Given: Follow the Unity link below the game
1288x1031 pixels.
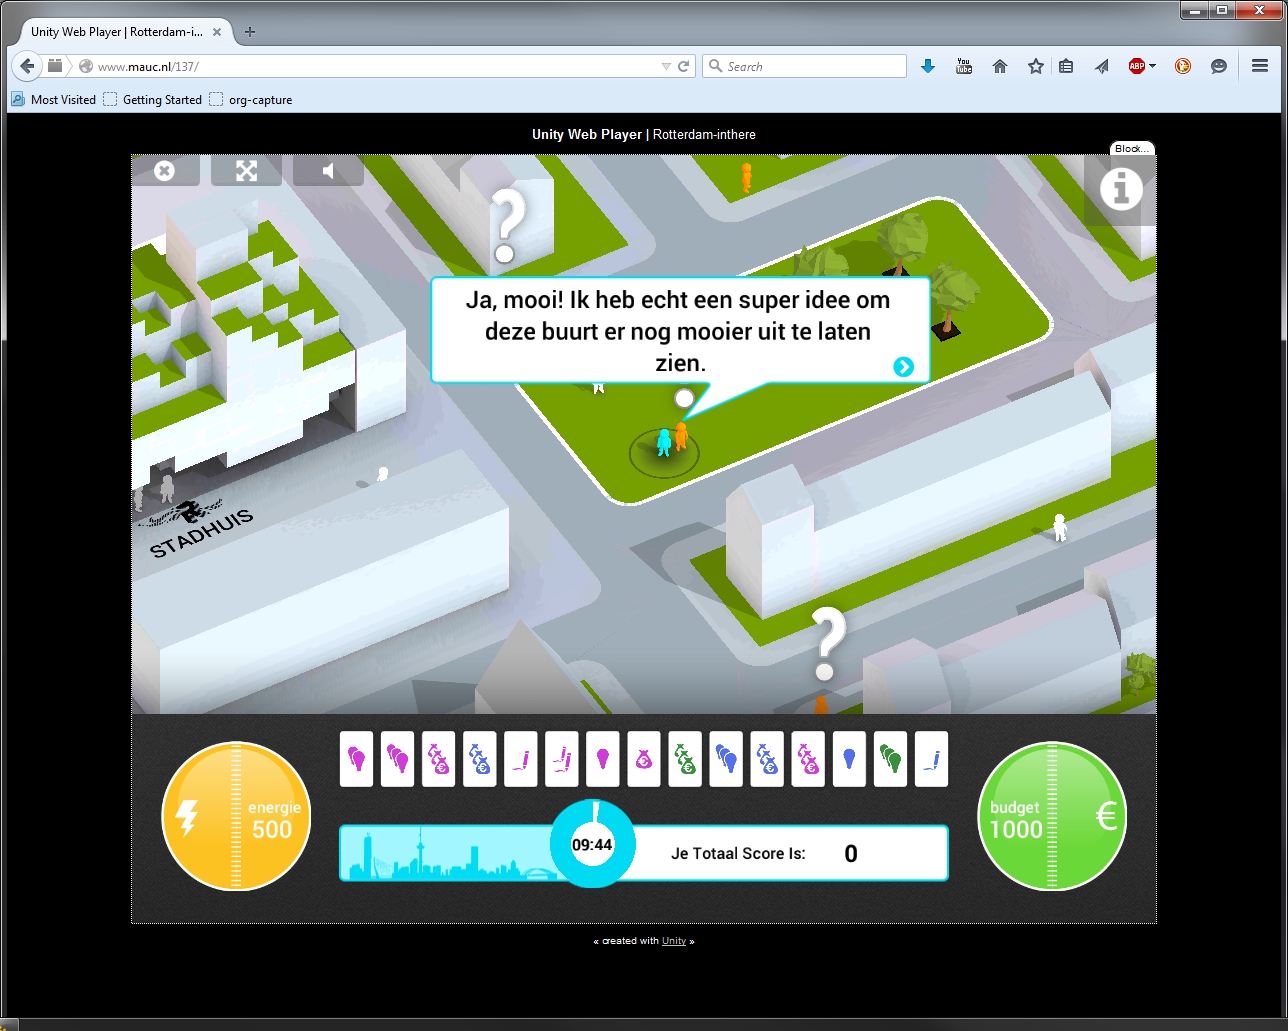Looking at the screenshot, I should [x=673, y=941].
